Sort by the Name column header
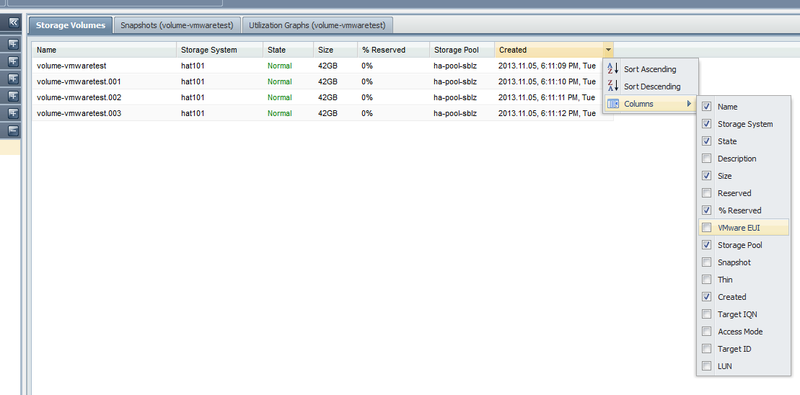This screenshot has height=395, width=800. point(105,50)
